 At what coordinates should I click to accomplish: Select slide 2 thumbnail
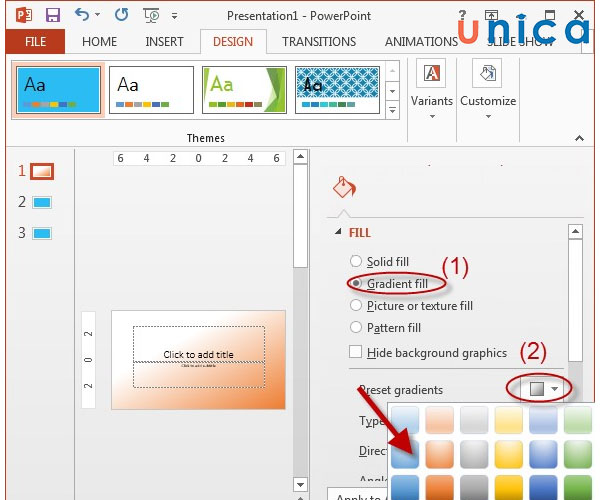(42, 202)
